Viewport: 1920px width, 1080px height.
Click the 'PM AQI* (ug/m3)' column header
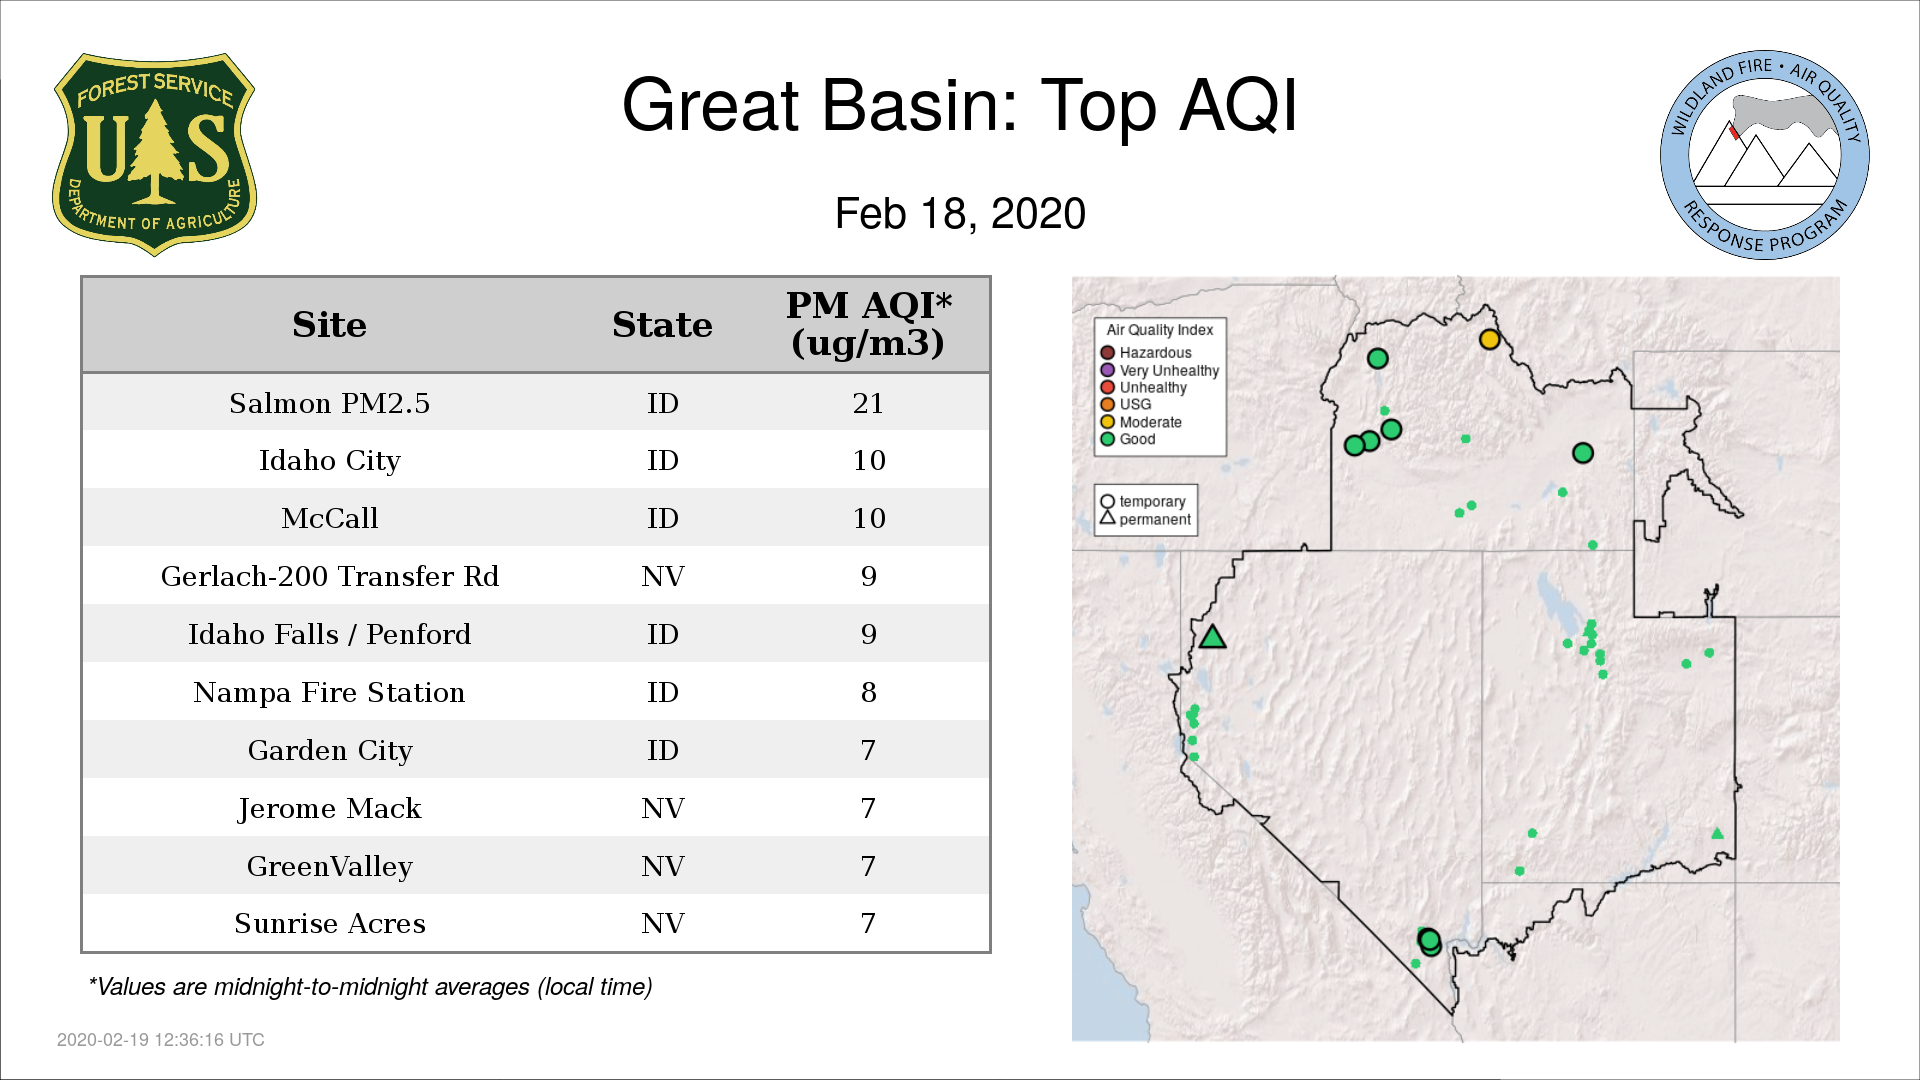[868, 324]
